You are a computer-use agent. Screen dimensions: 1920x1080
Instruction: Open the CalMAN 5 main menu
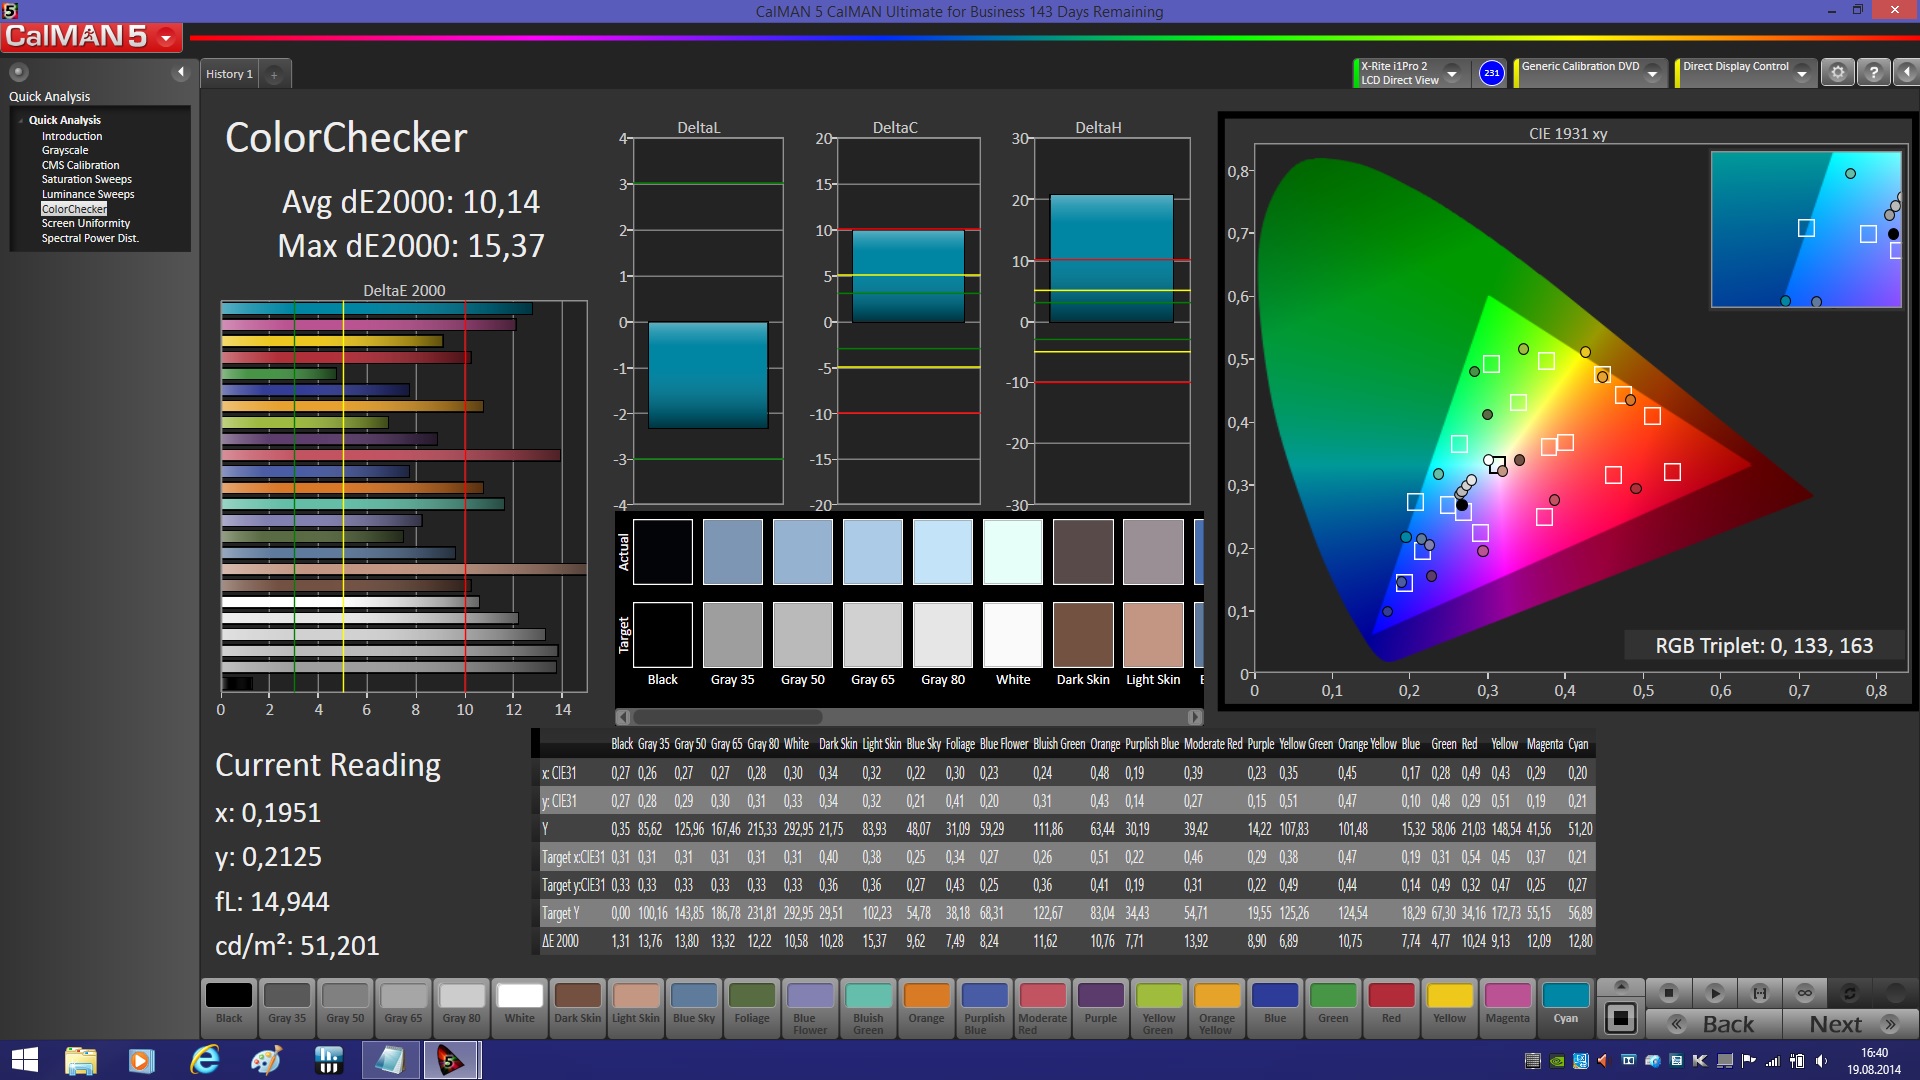click(166, 38)
